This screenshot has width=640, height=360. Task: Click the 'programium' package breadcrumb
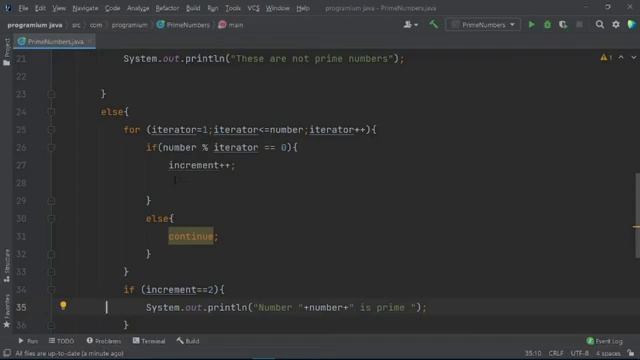click(x=129, y=25)
